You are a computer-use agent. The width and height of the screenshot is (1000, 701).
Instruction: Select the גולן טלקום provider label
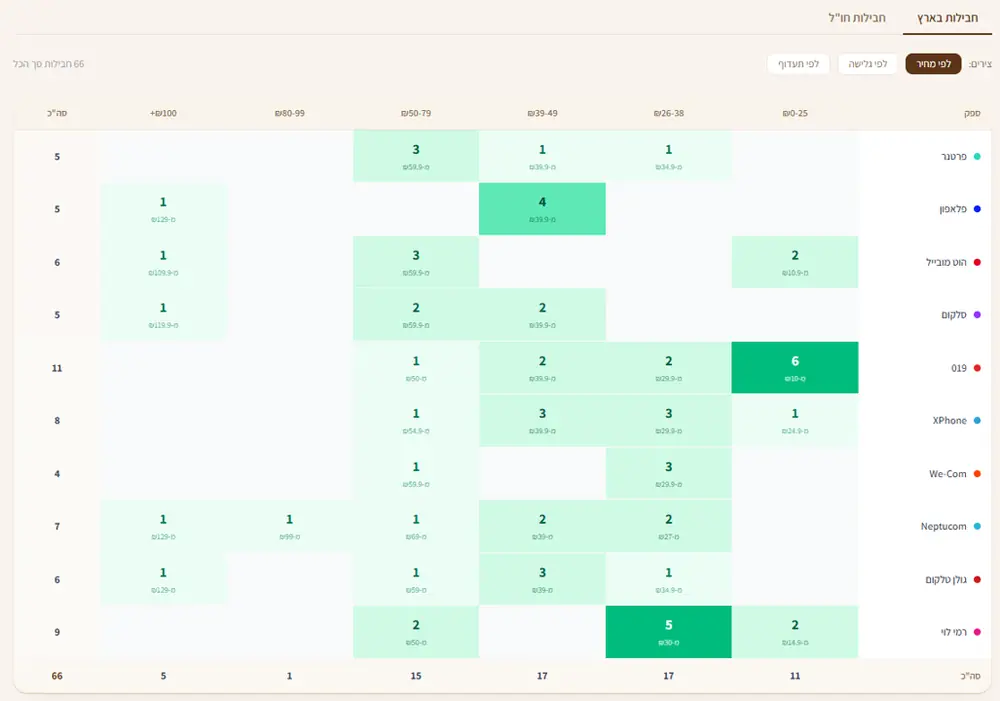tap(946, 579)
